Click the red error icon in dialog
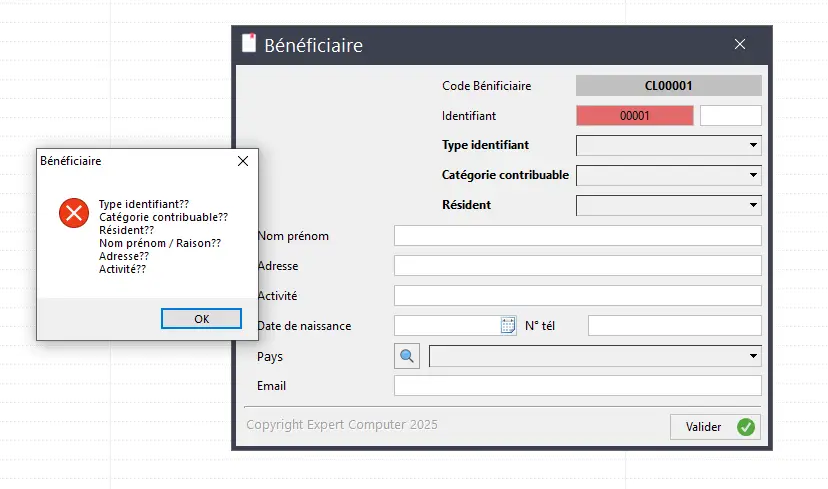This screenshot has height=489, width=828. click(73, 212)
